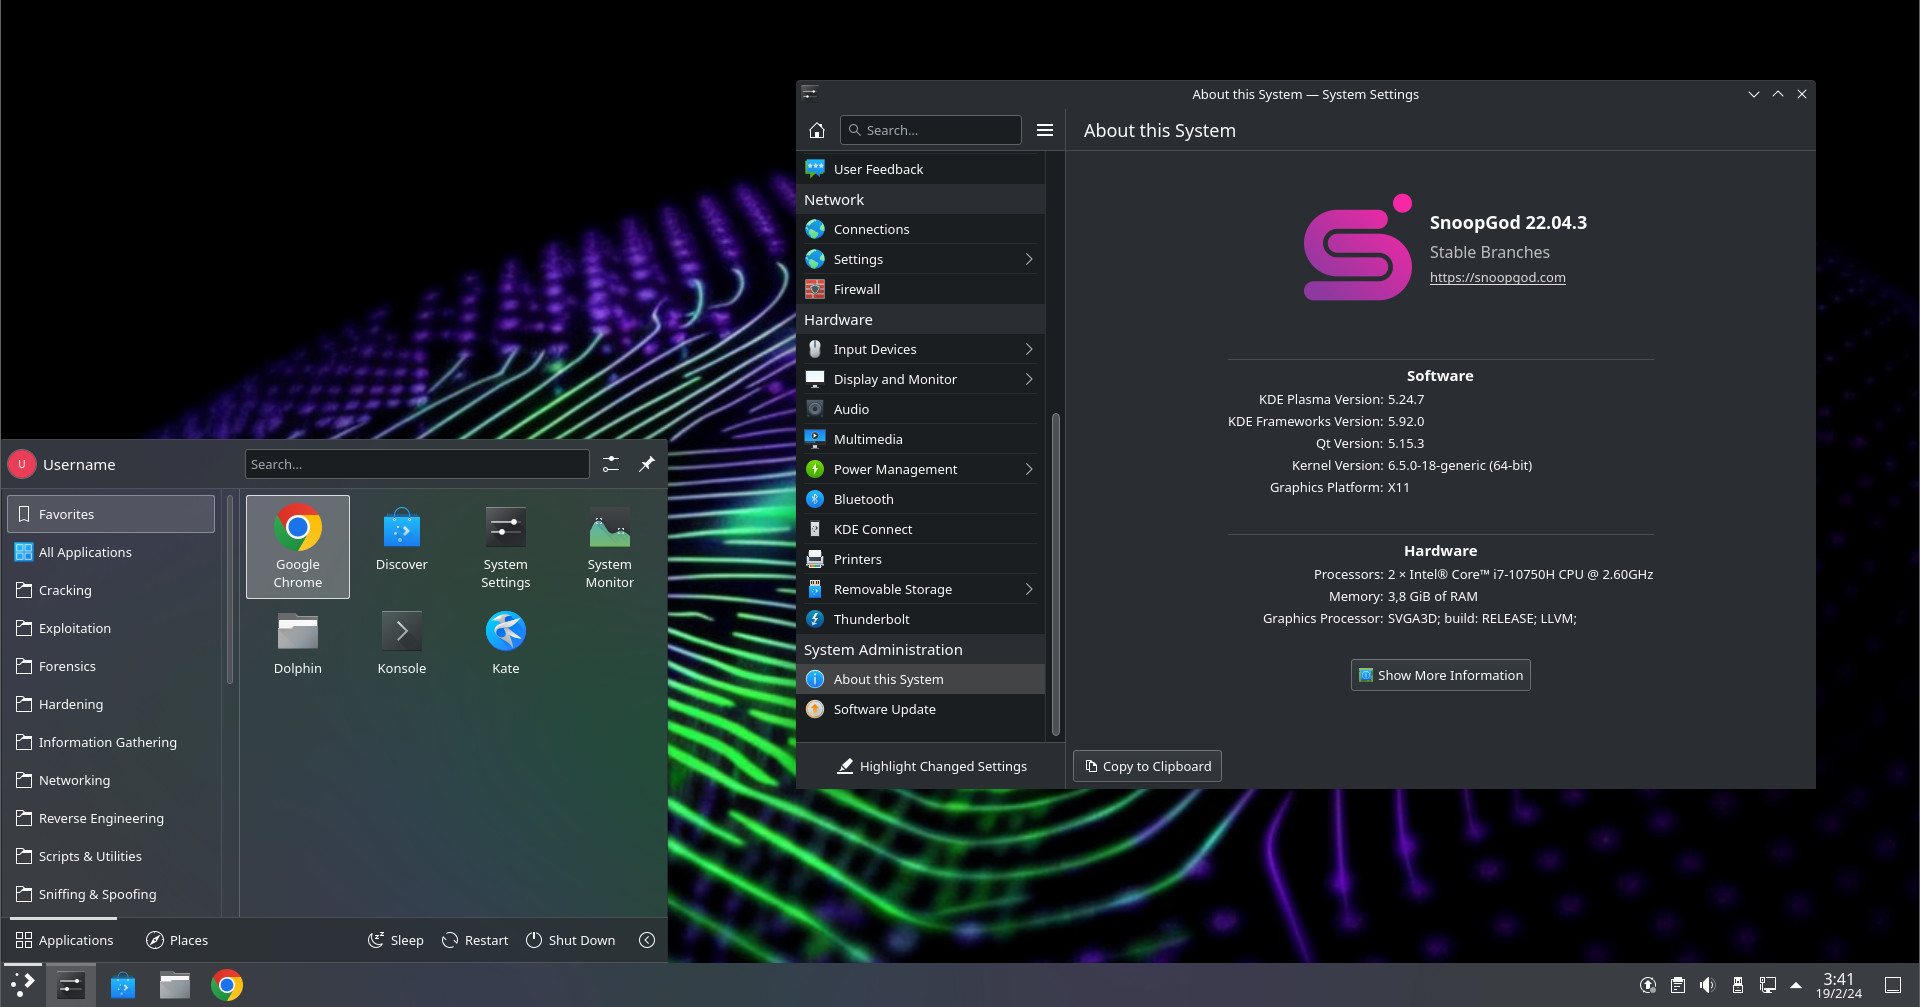Open the clock showing 3:41

click(x=1839, y=985)
